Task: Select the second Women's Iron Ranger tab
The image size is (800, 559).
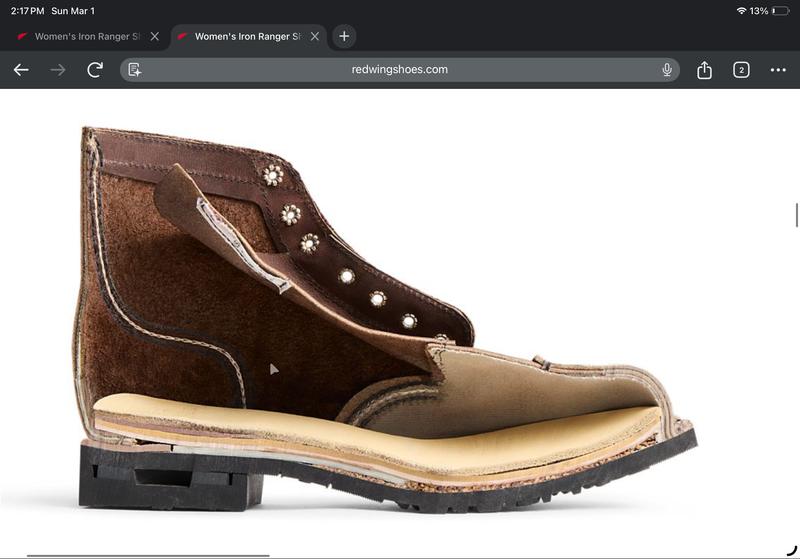Action: click(246, 37)
